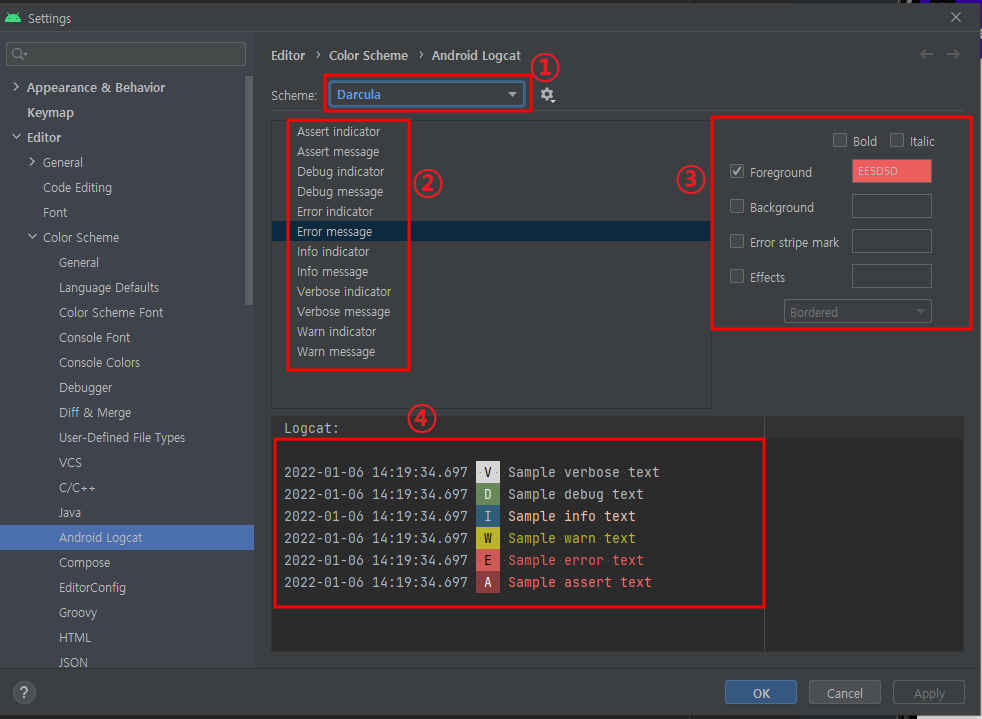Select VCS color settings
The width and height of the screenshot is (982, 719).
(x=70, y=463)
